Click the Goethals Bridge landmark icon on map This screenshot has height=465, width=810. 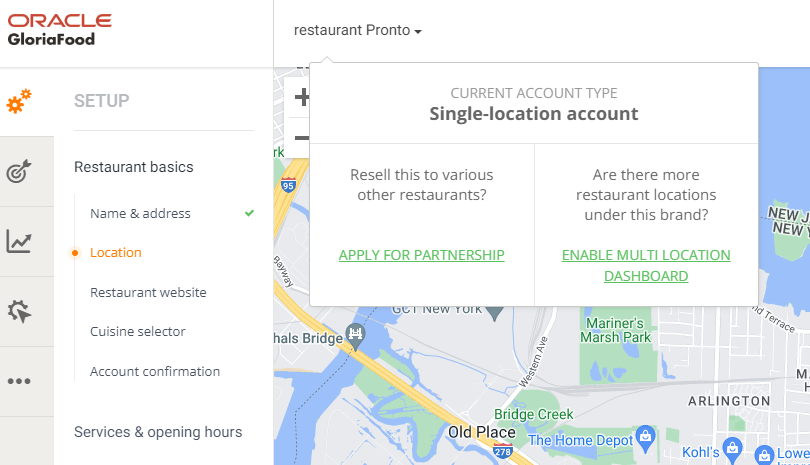click(x=355, y=336)
